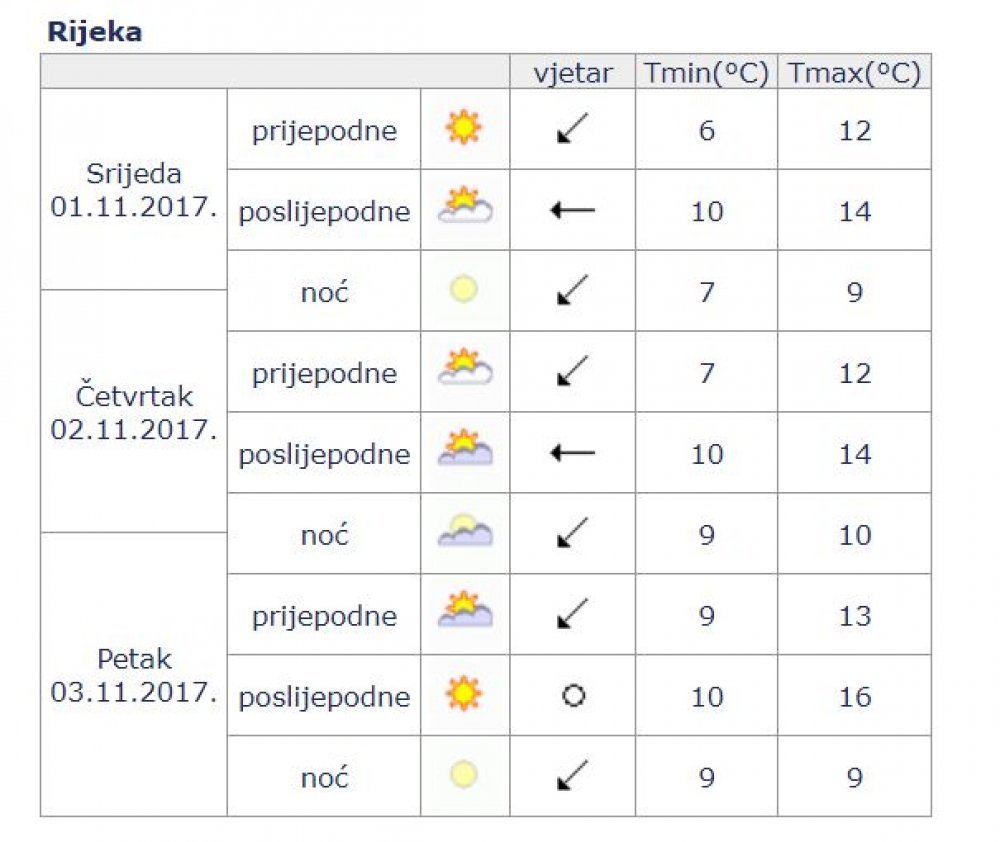Click the partly cloudy icon for Četvrtak prijepodne

(465, 367)
